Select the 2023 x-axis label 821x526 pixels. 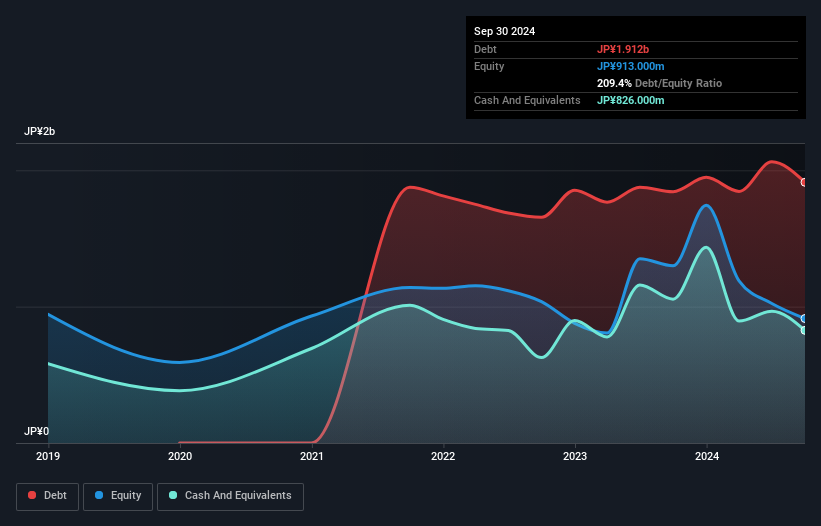(575, 456)
